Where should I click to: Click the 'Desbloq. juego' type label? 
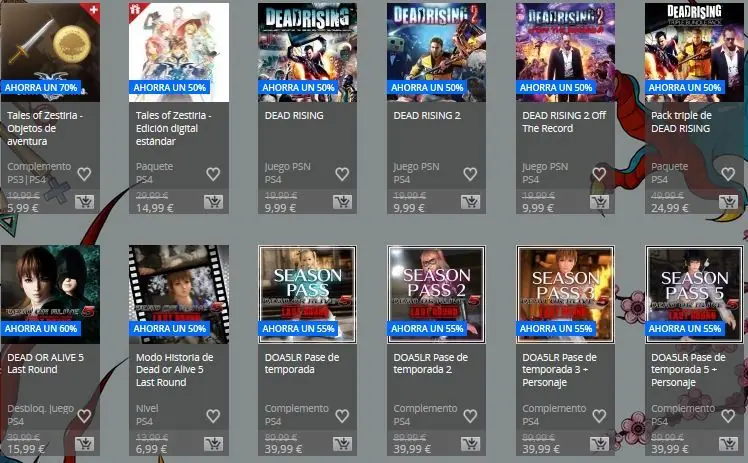[x=41, y=409]
